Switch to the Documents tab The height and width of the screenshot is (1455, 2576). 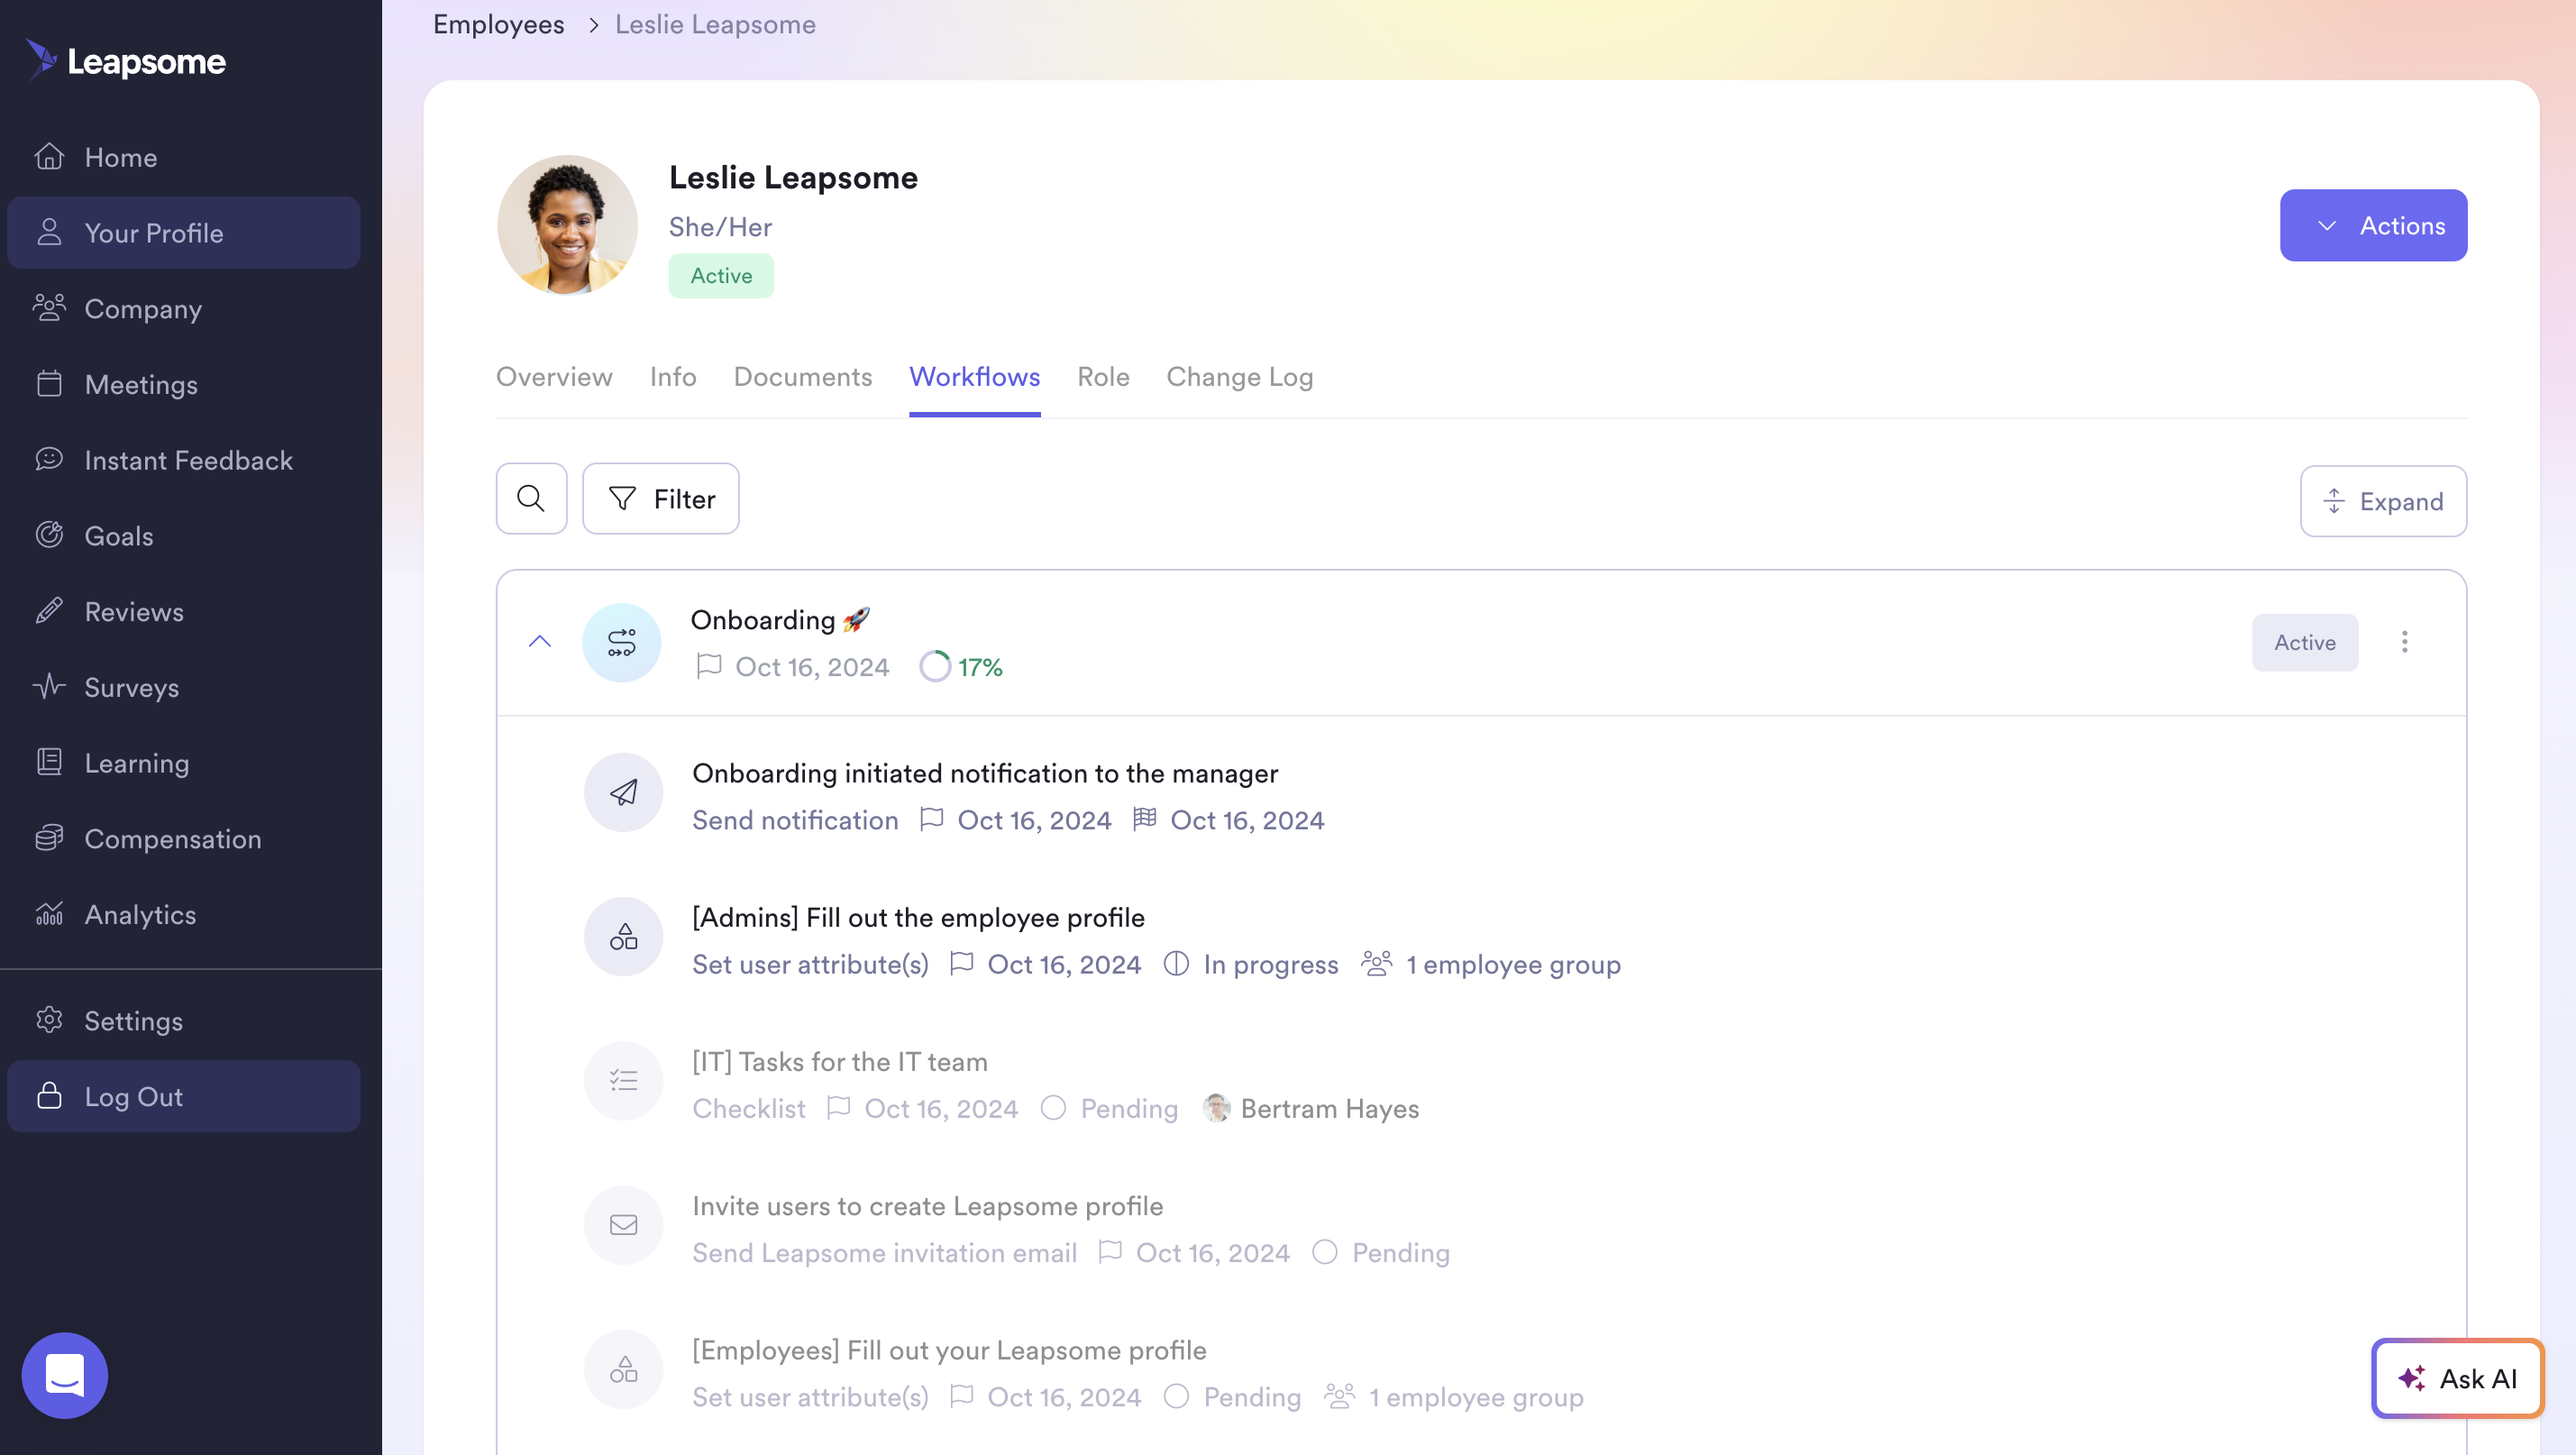803,376
